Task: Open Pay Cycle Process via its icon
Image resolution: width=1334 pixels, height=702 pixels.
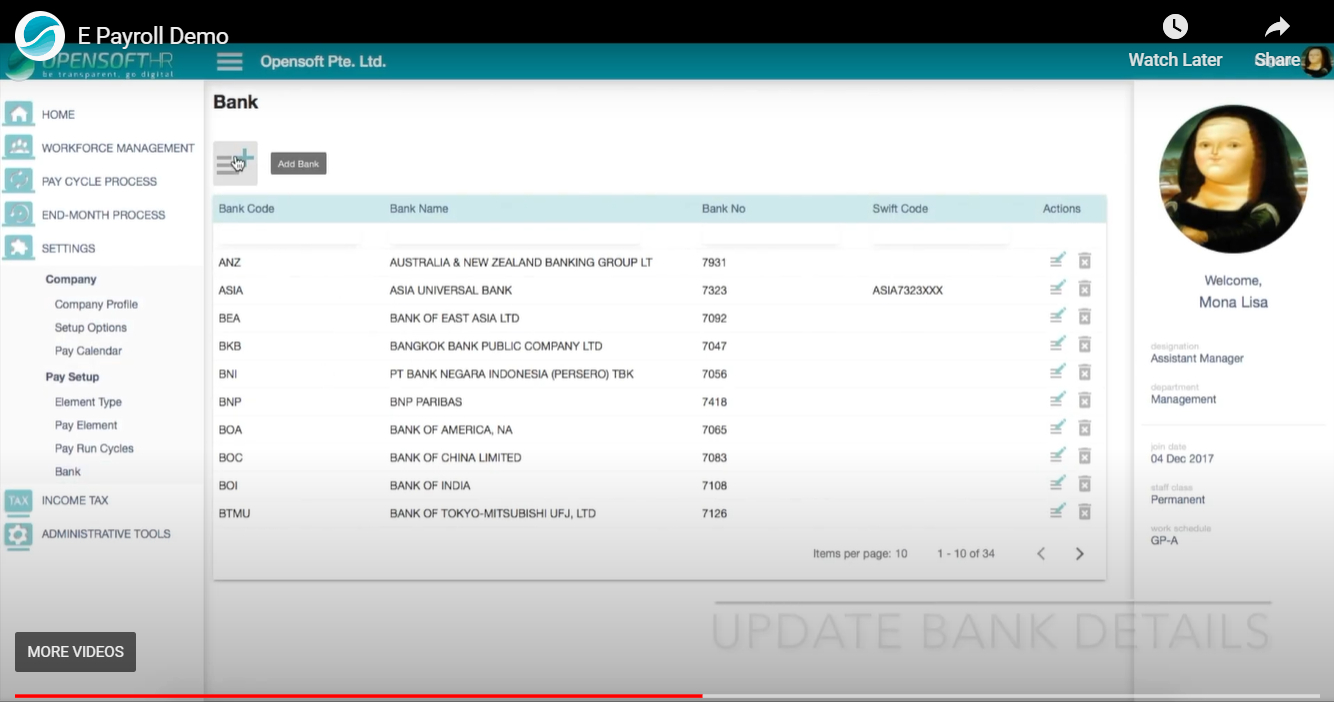Action: point(17,181)
